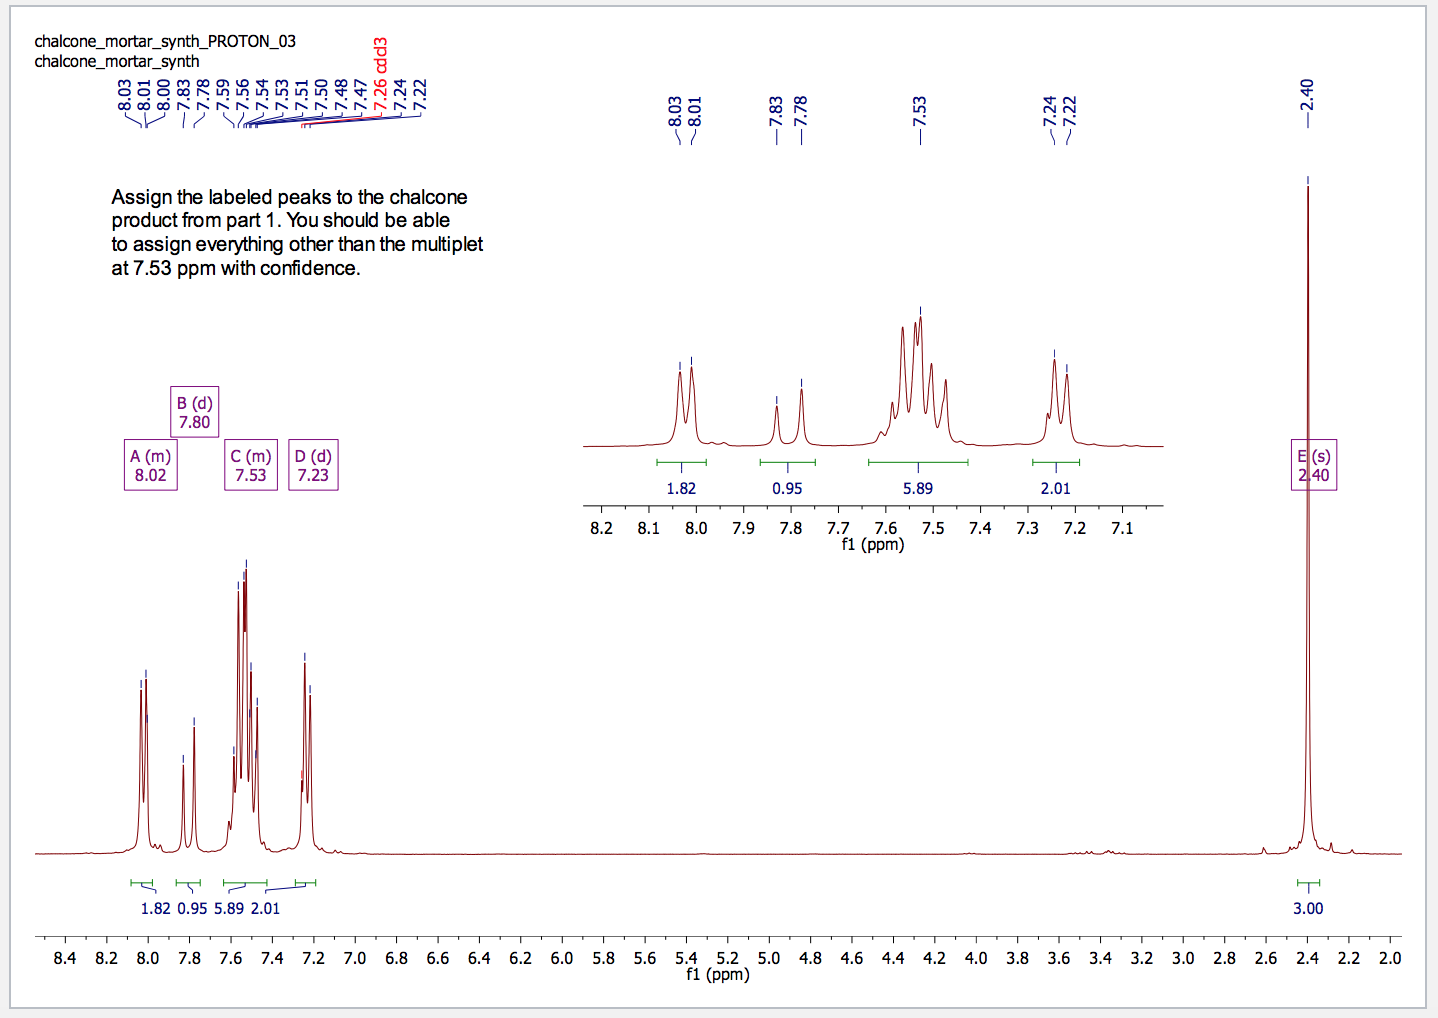Click the inset f1 (ppm) axis label

(x=872, y=544)
